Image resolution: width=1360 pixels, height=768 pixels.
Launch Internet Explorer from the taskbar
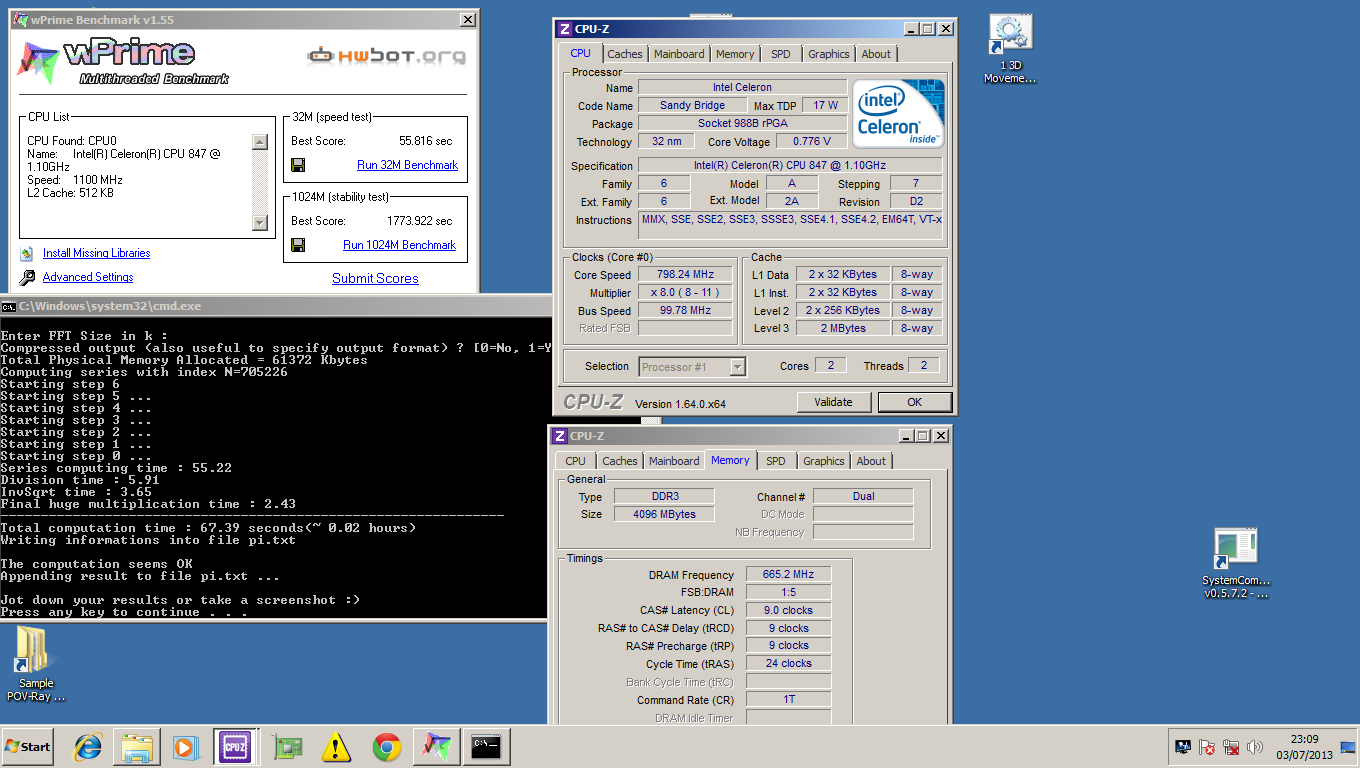[89, 746]
